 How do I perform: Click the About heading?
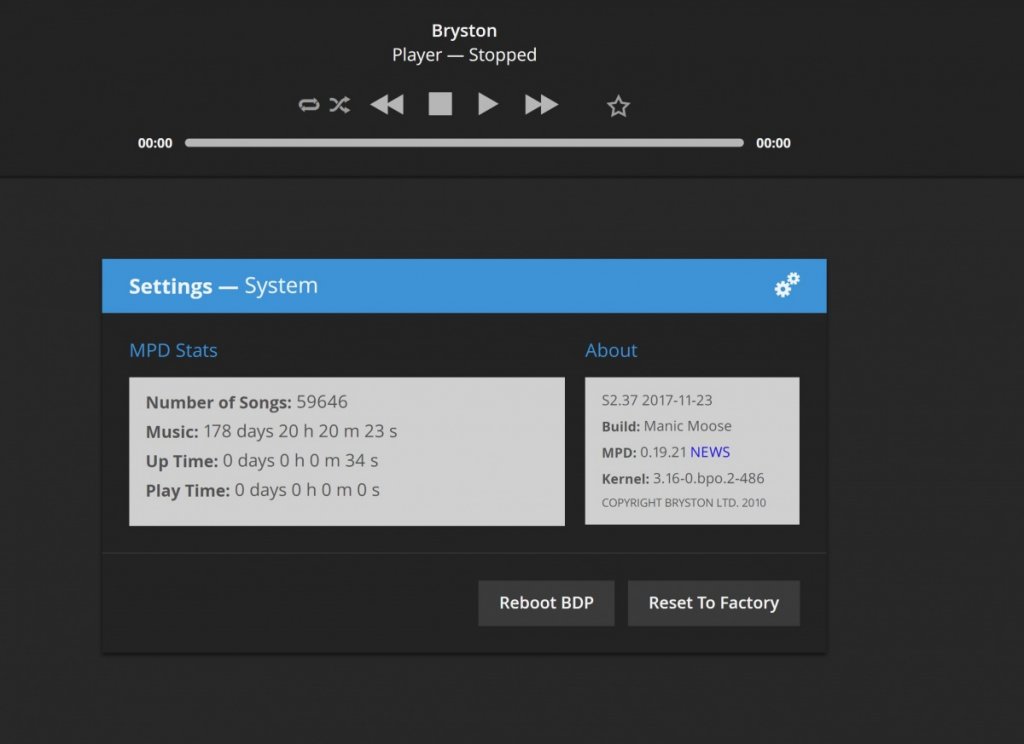pyautogui.click(x=611, y=350)
